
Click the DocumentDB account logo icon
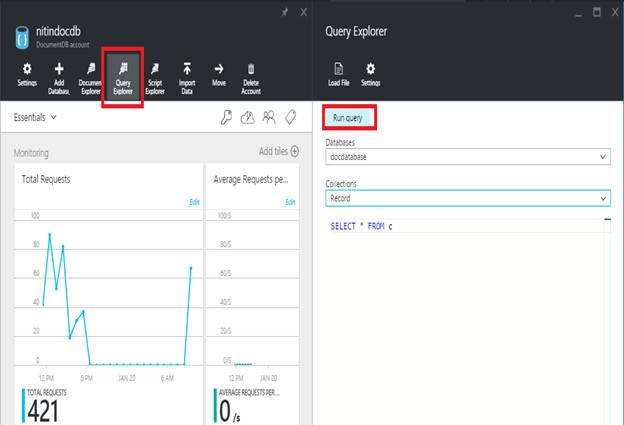[22, 38]
